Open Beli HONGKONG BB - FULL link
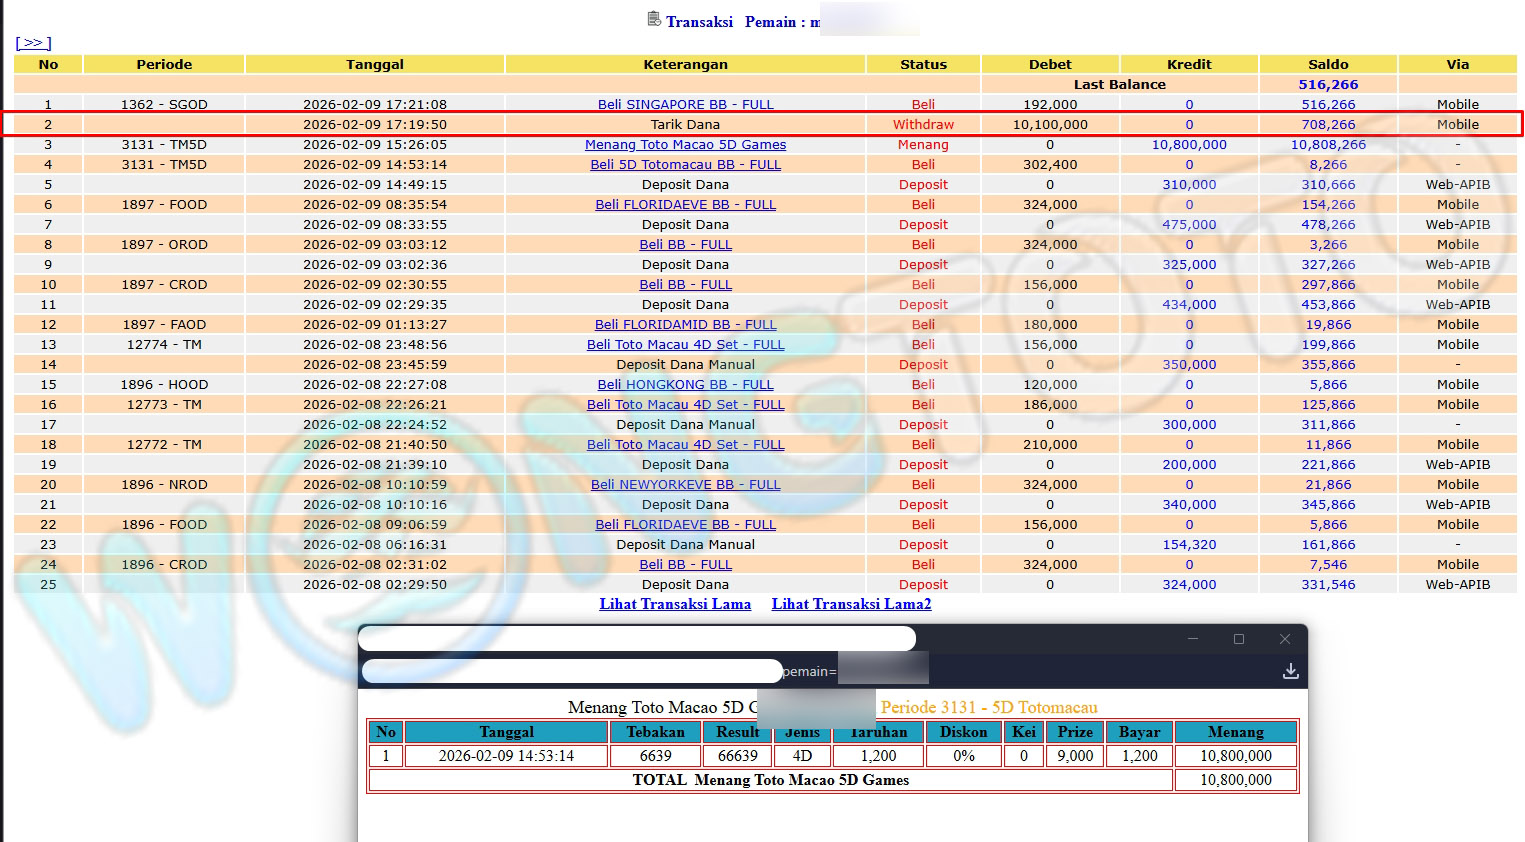Viewport: 1525px width, 842px height. pyautogui.click(x=685, y=385)
